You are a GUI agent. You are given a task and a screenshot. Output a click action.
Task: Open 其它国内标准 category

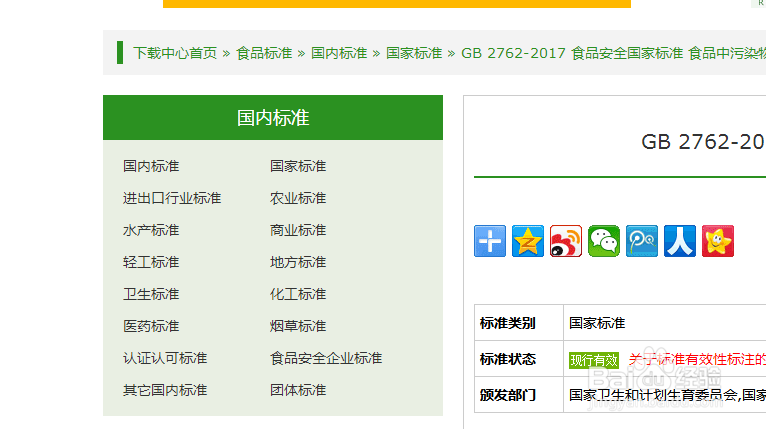pos(165,390)
